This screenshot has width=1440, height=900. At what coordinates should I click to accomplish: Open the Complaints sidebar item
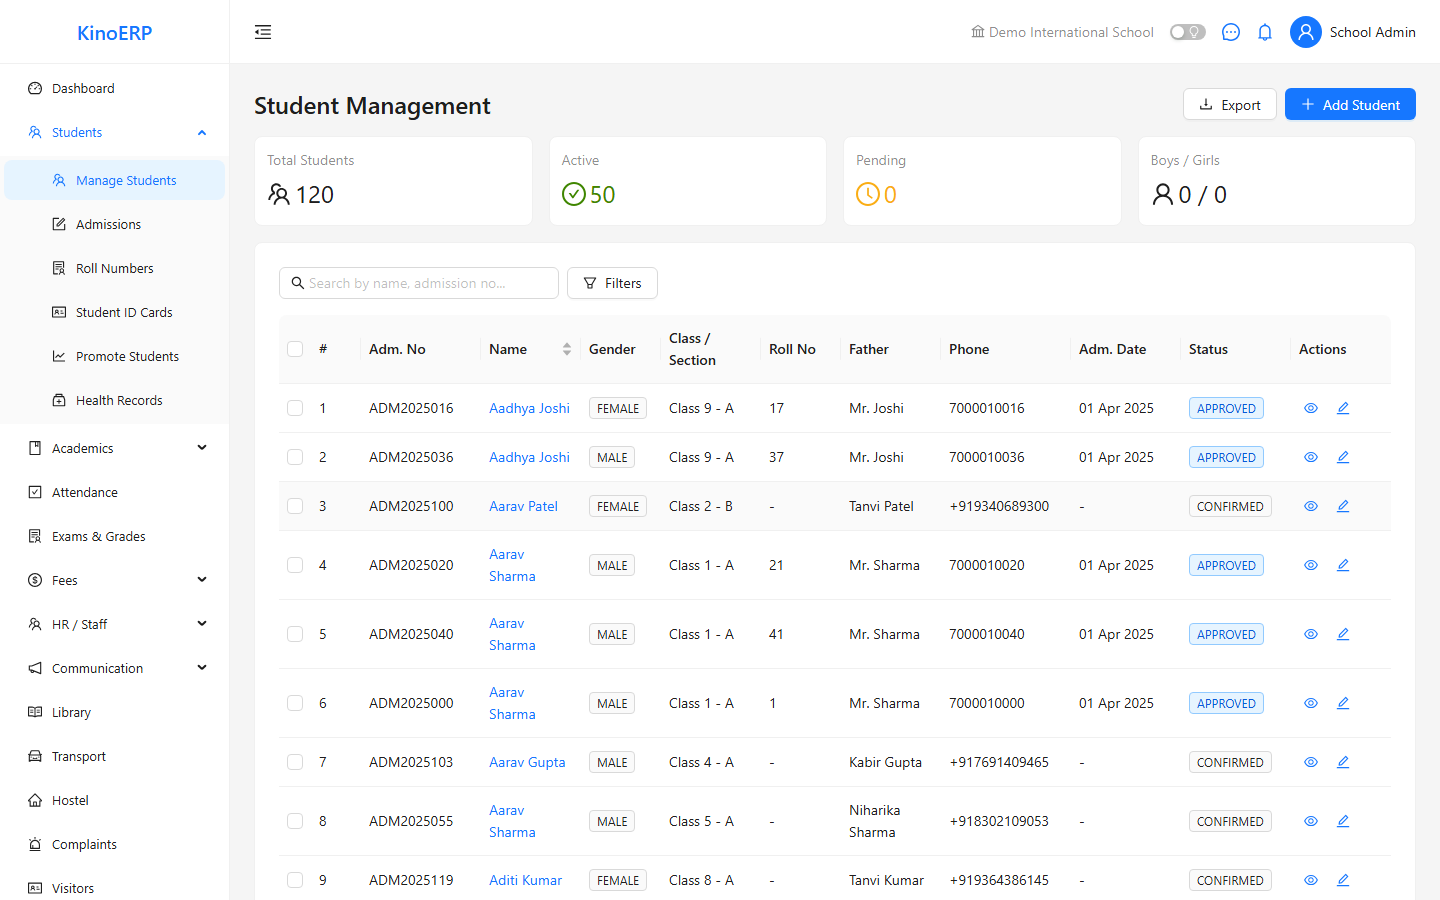(x=114, y=844)
